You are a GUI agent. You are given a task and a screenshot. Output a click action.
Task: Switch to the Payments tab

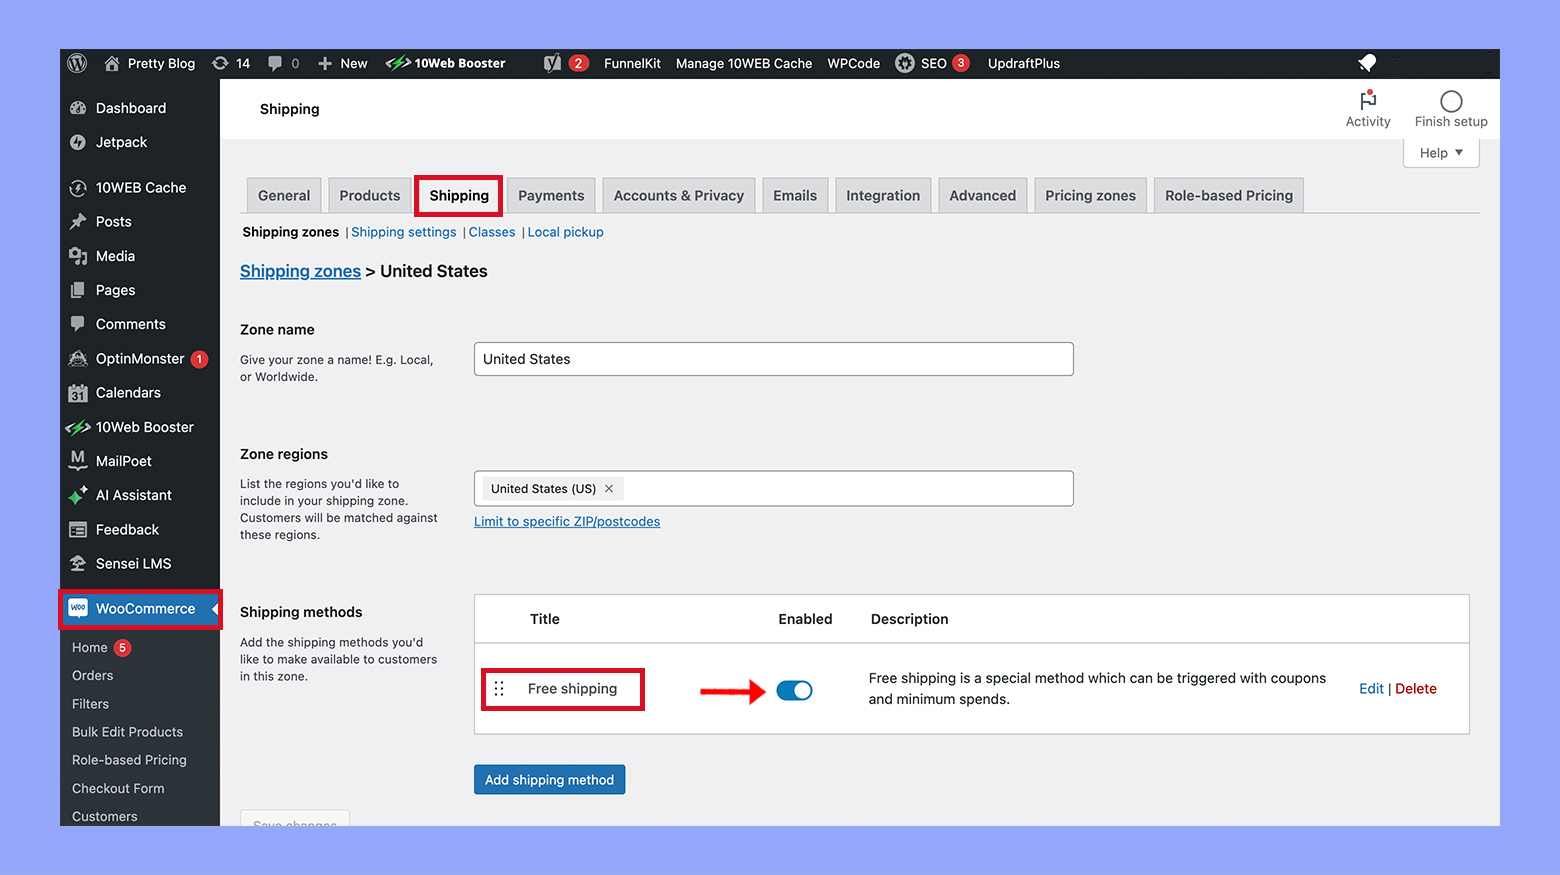click(551, 195)
